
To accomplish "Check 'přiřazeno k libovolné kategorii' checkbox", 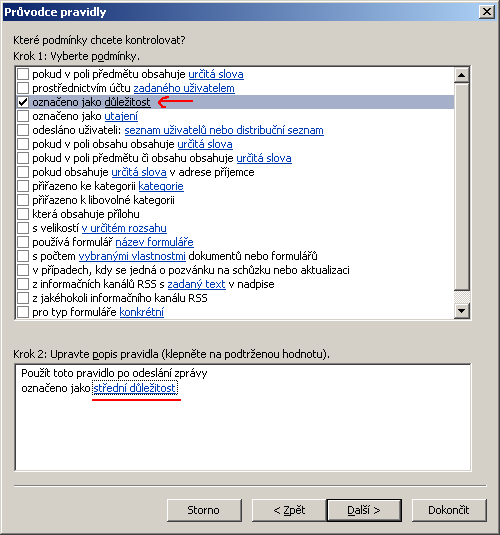I will tap(23, 200).
